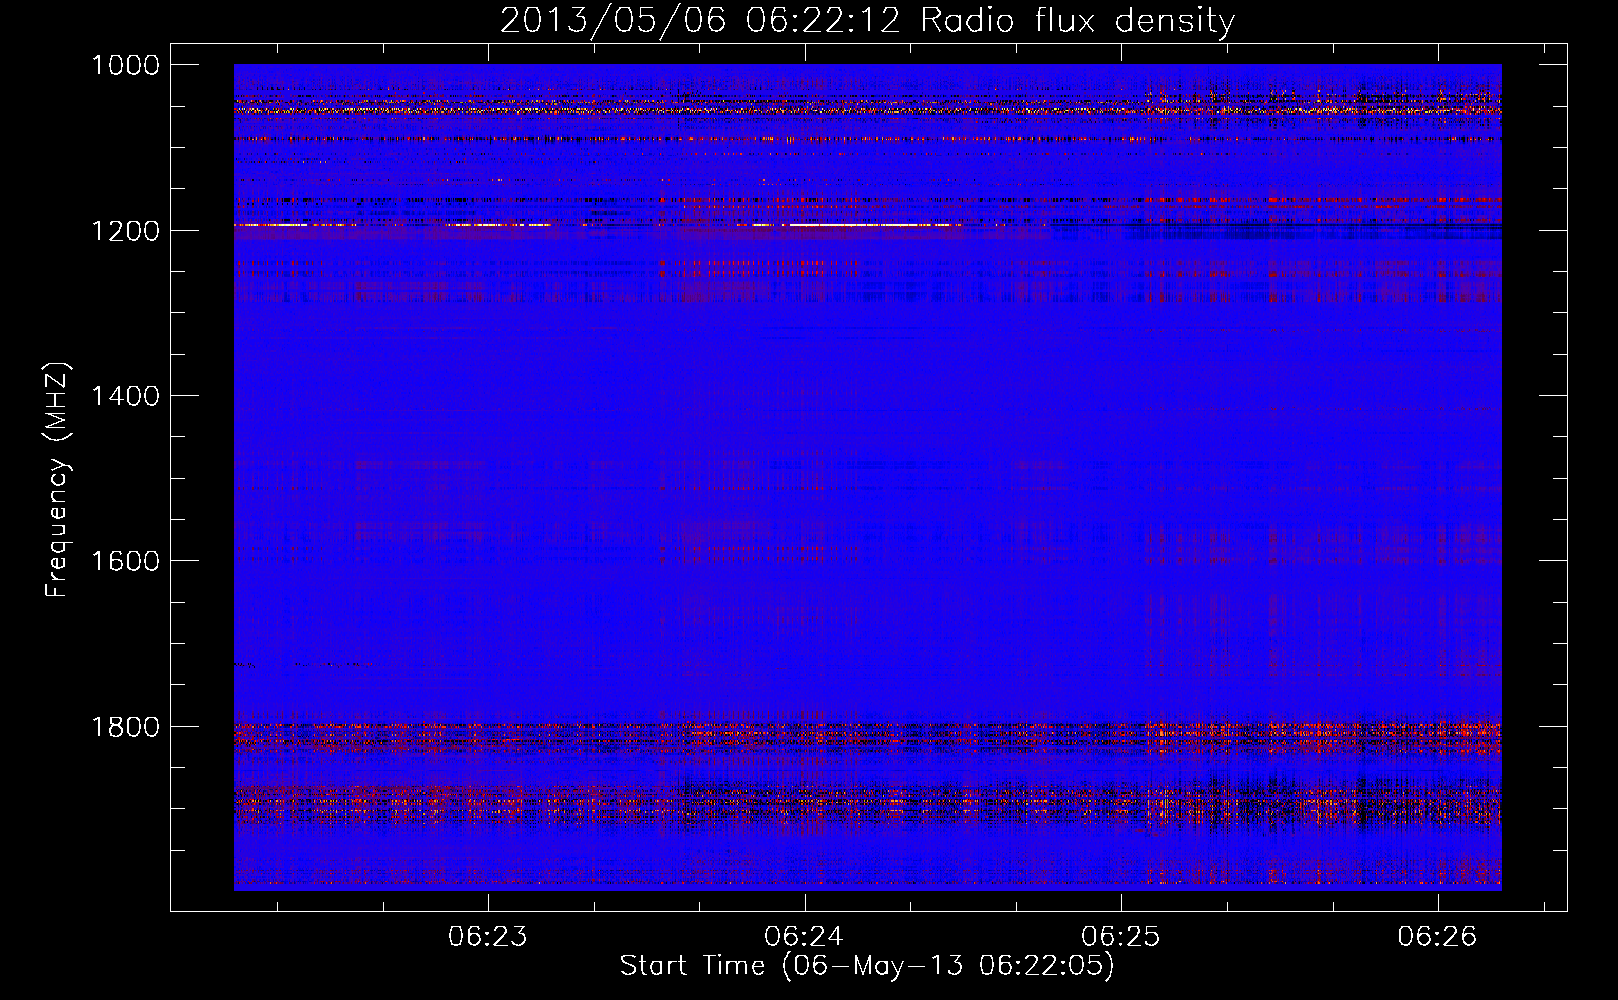
Task: Select the 1800 frequency tick label
Action: coord(125,727)
